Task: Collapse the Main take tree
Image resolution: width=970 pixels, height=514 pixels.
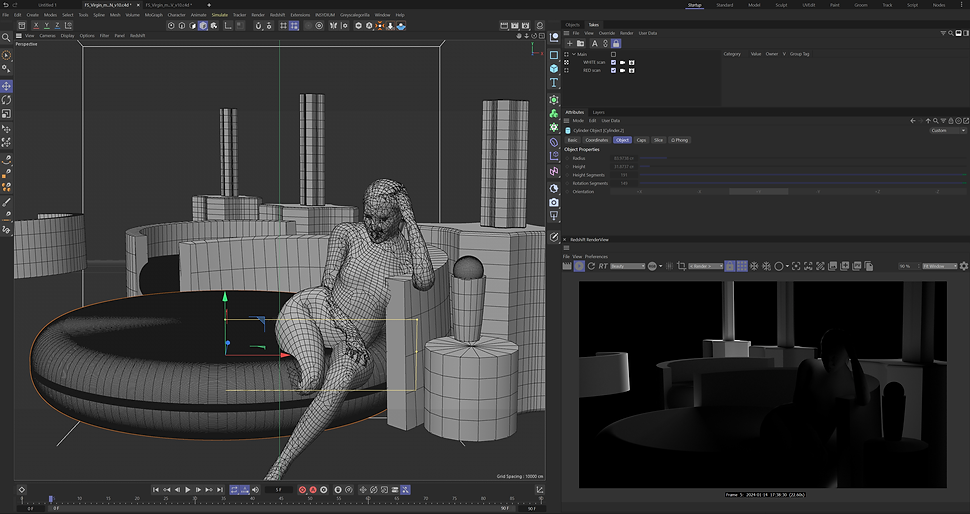Action: [573, 54]
